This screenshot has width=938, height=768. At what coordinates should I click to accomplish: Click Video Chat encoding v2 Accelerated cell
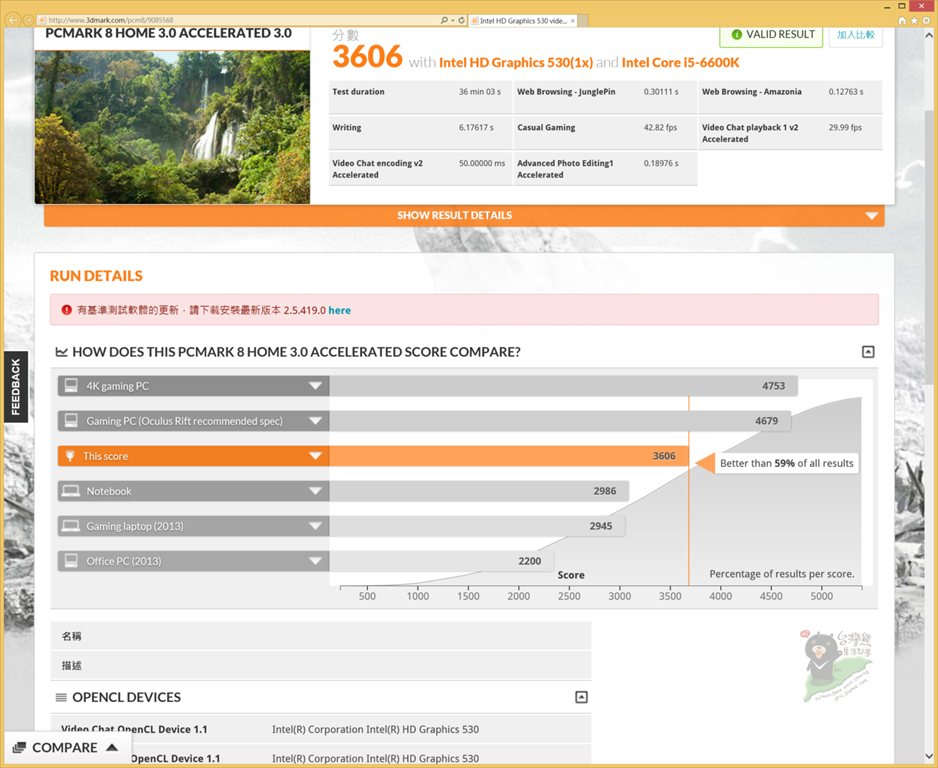pos(420,169)
